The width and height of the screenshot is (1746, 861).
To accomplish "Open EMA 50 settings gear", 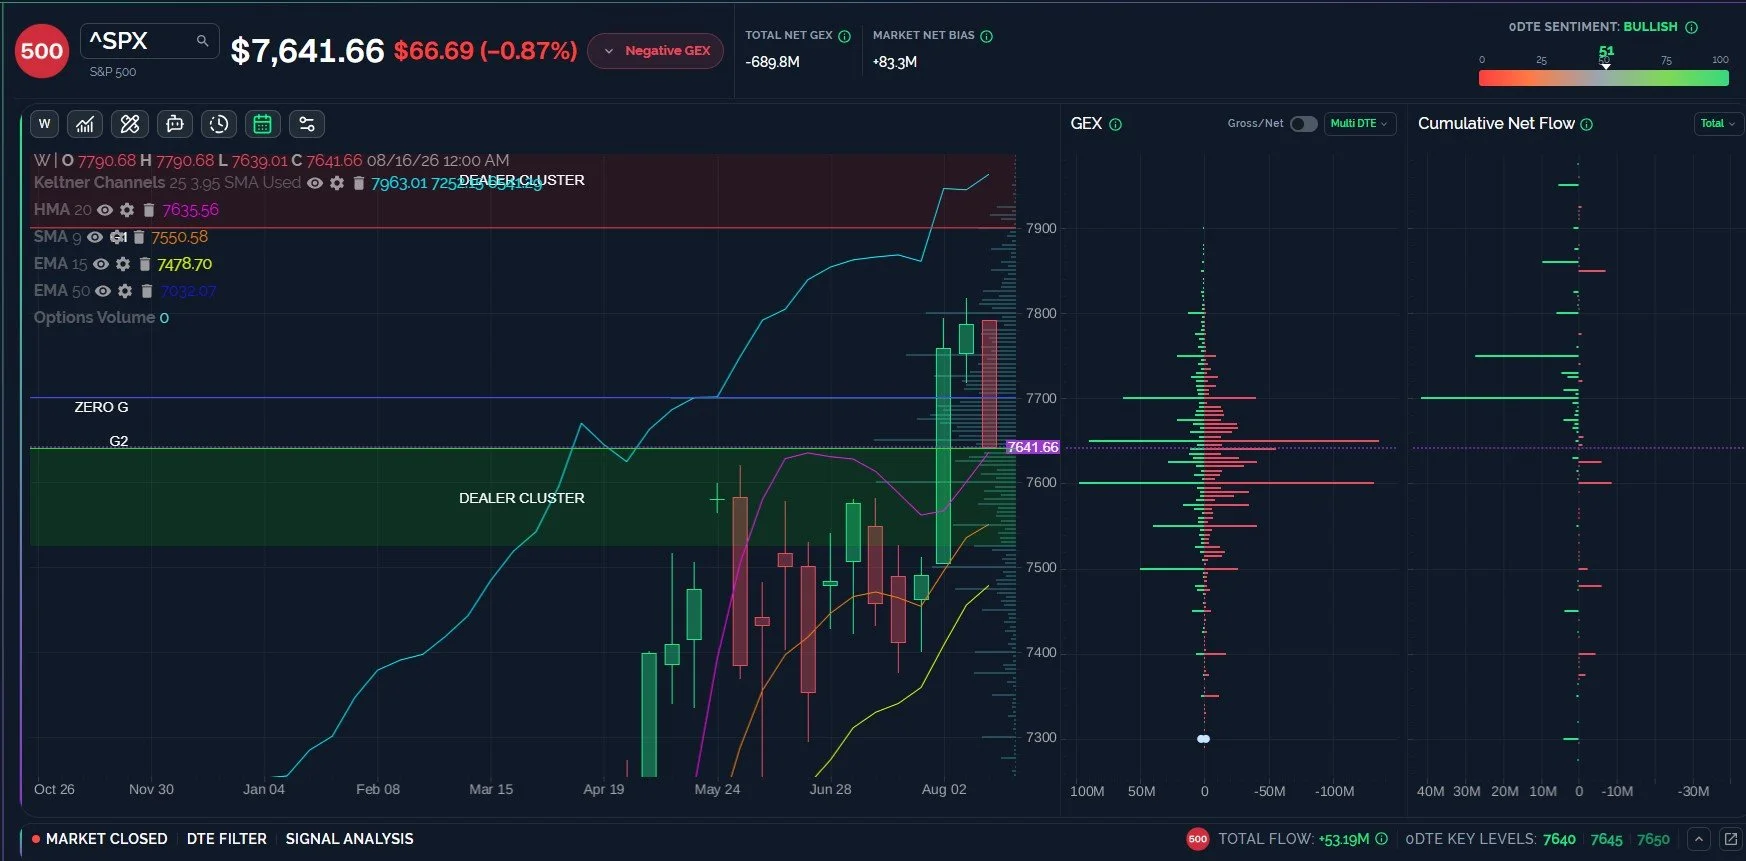I will point(125,291).
